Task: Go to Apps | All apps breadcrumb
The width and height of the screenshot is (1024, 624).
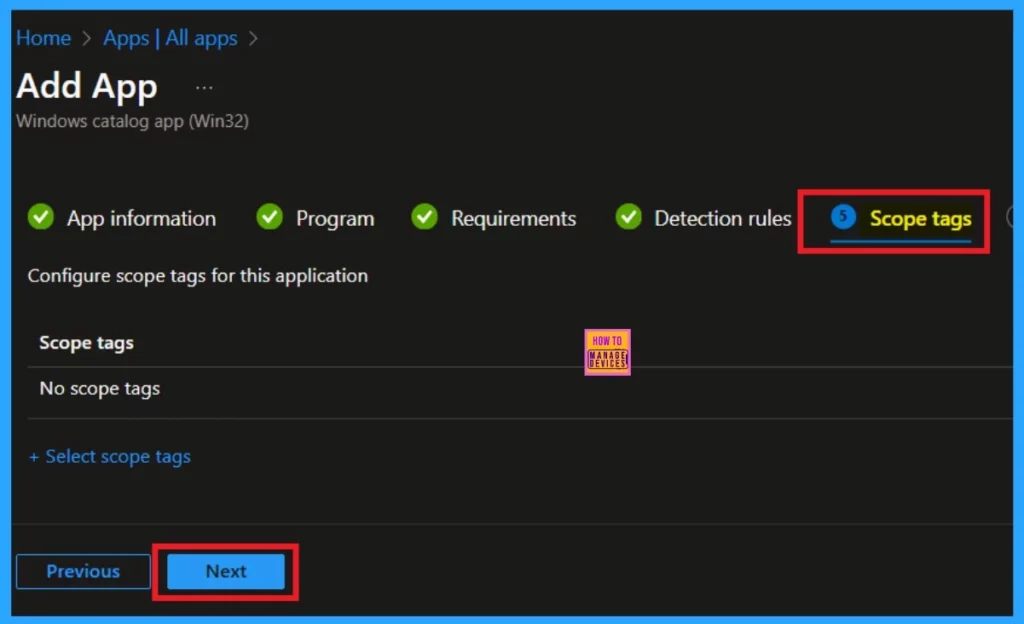Action: coord(170,38)
